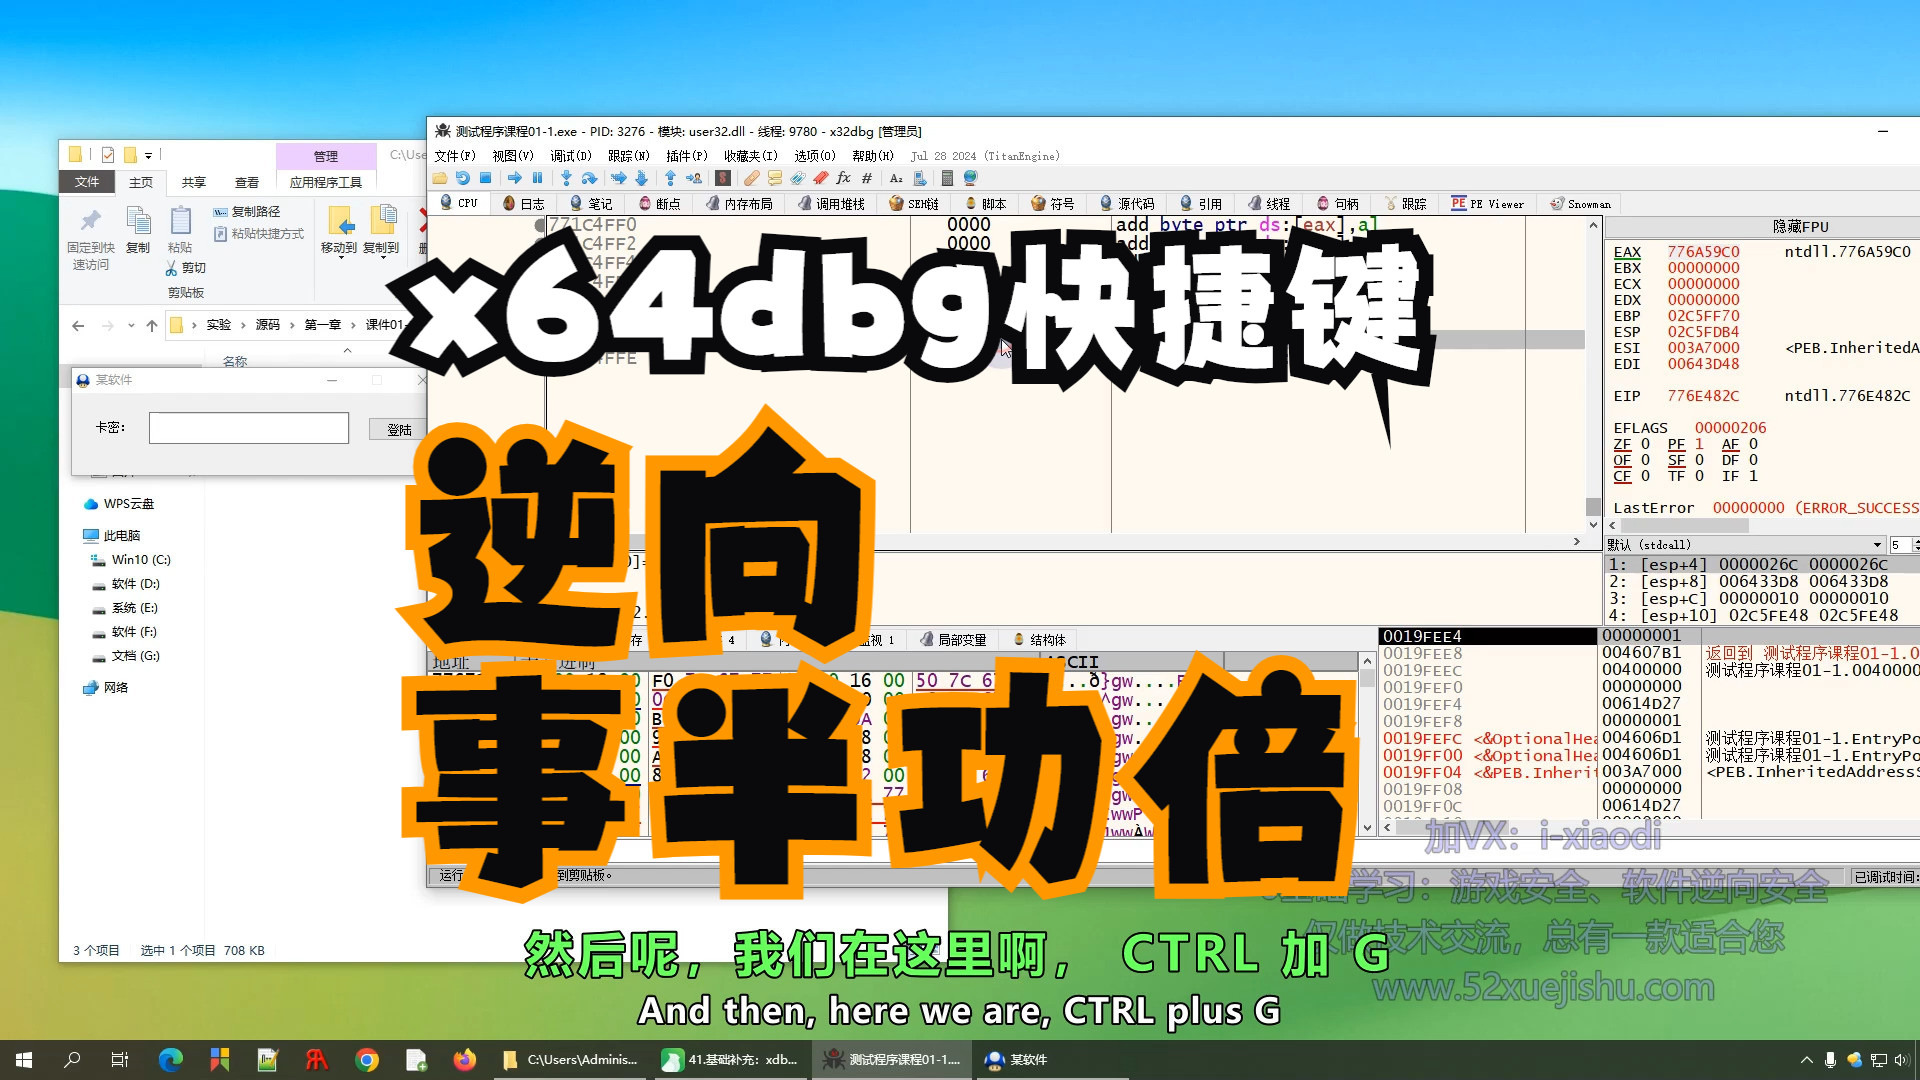Start trace over from the toolbar
The width and height of the screenshot is (1920, 1080).
coord(641,178)
